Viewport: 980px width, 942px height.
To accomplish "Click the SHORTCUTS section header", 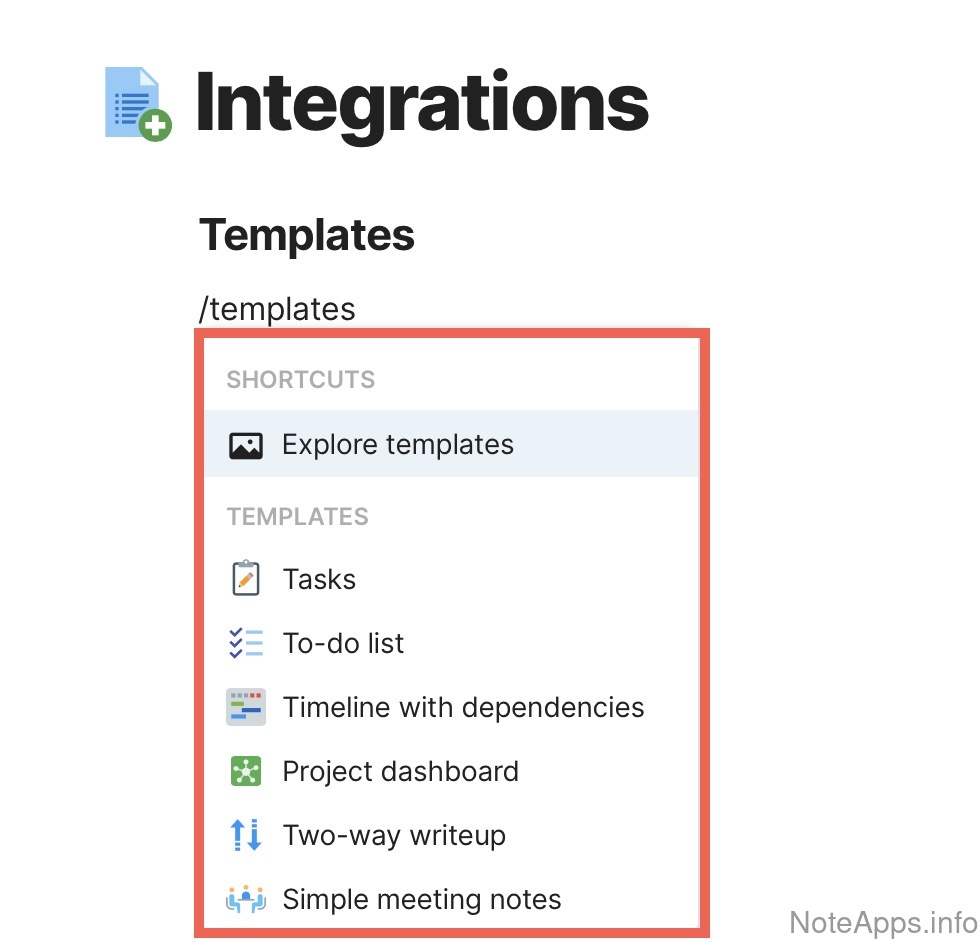I will click(301, 380).
